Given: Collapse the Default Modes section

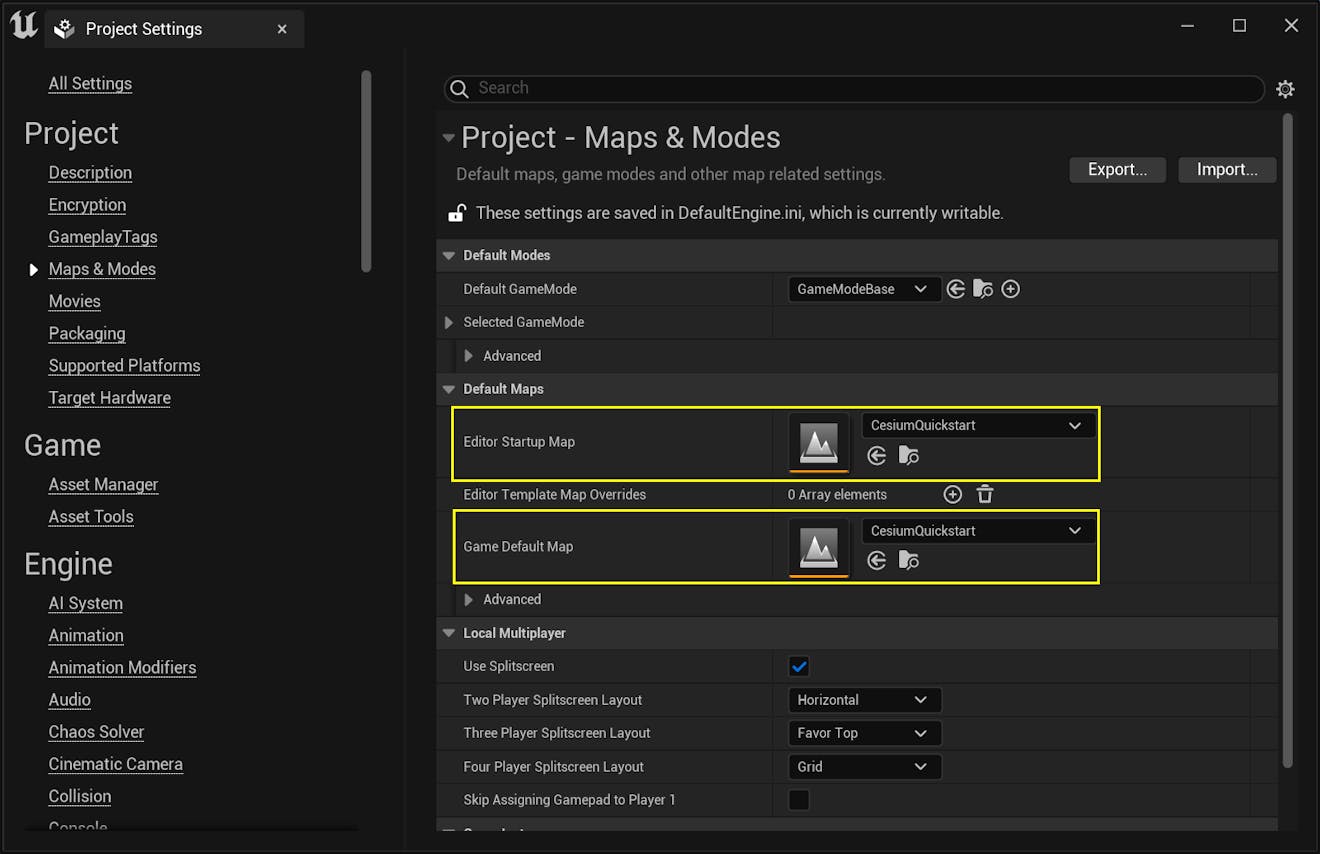Looking at the screenshot, I should tap(448, 255).
